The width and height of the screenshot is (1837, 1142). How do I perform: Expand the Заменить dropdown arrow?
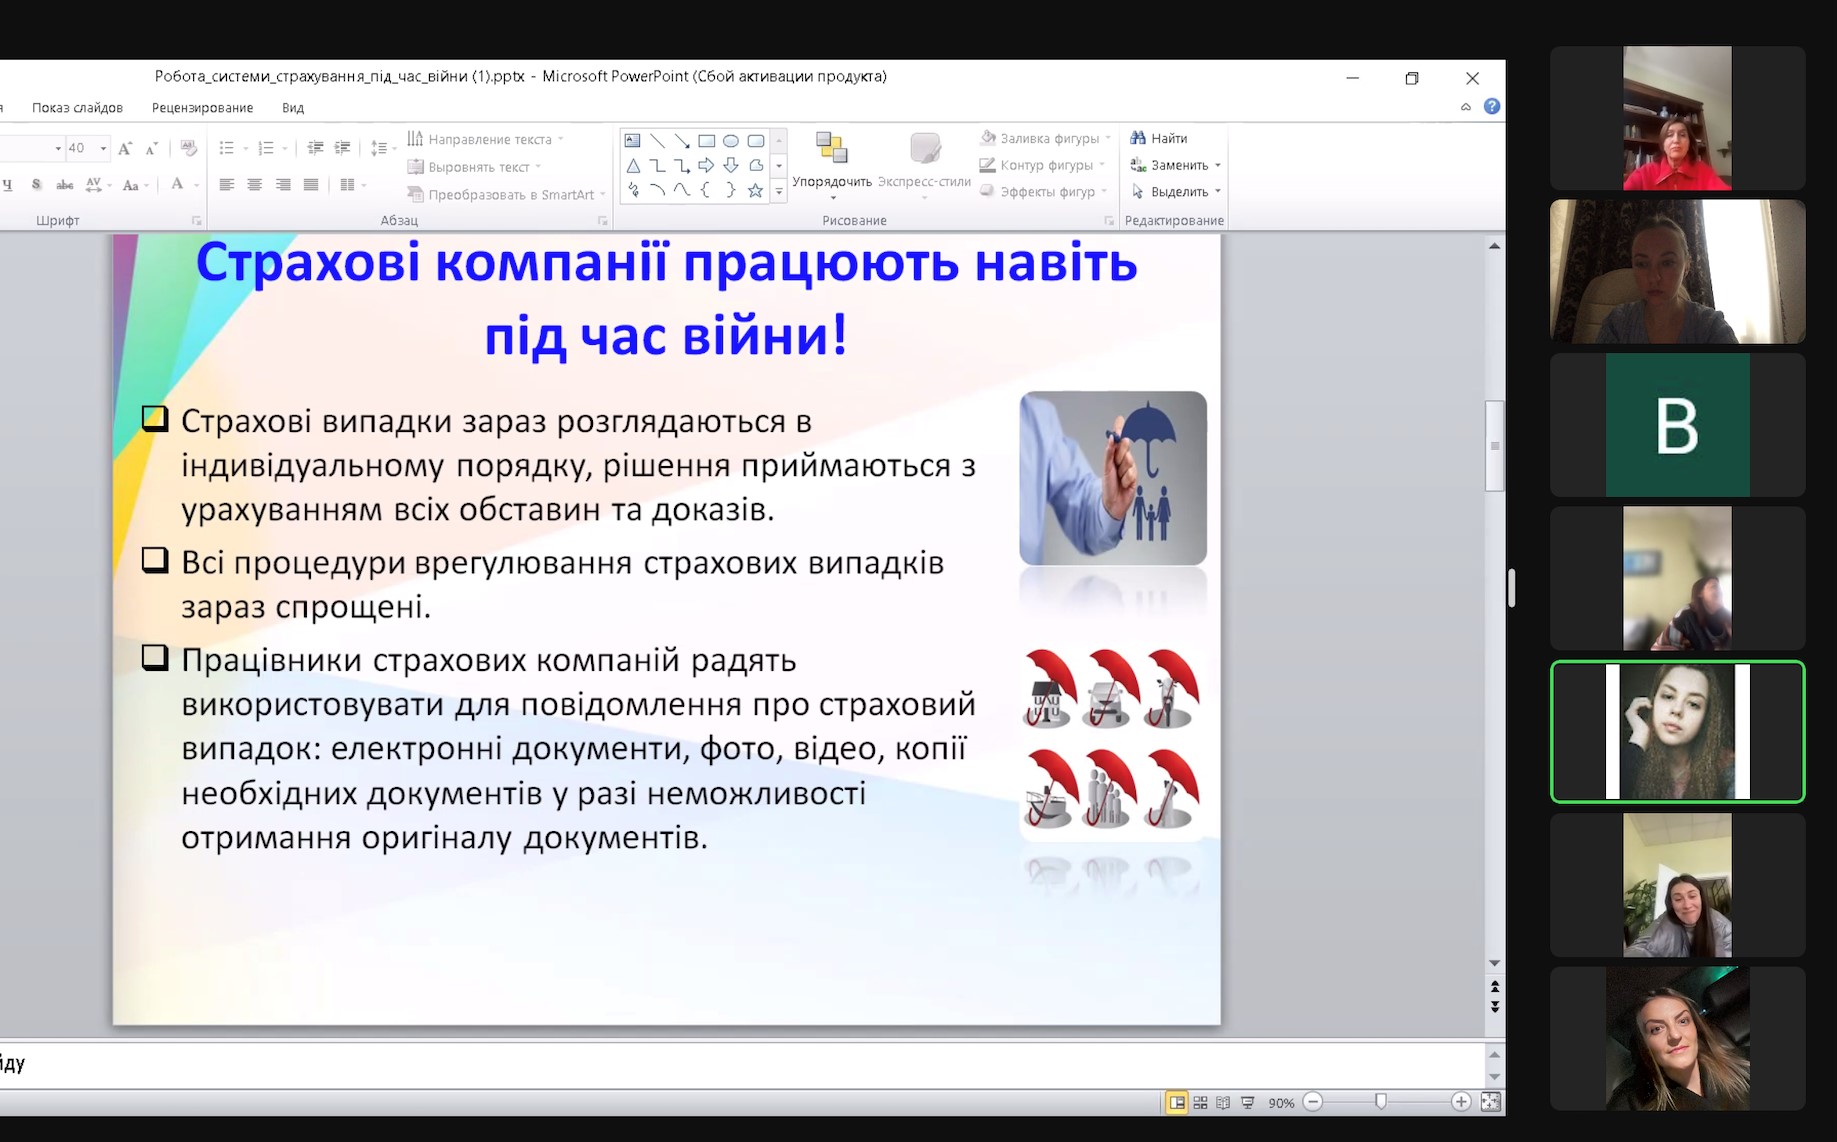click(x=1218, y=166)
